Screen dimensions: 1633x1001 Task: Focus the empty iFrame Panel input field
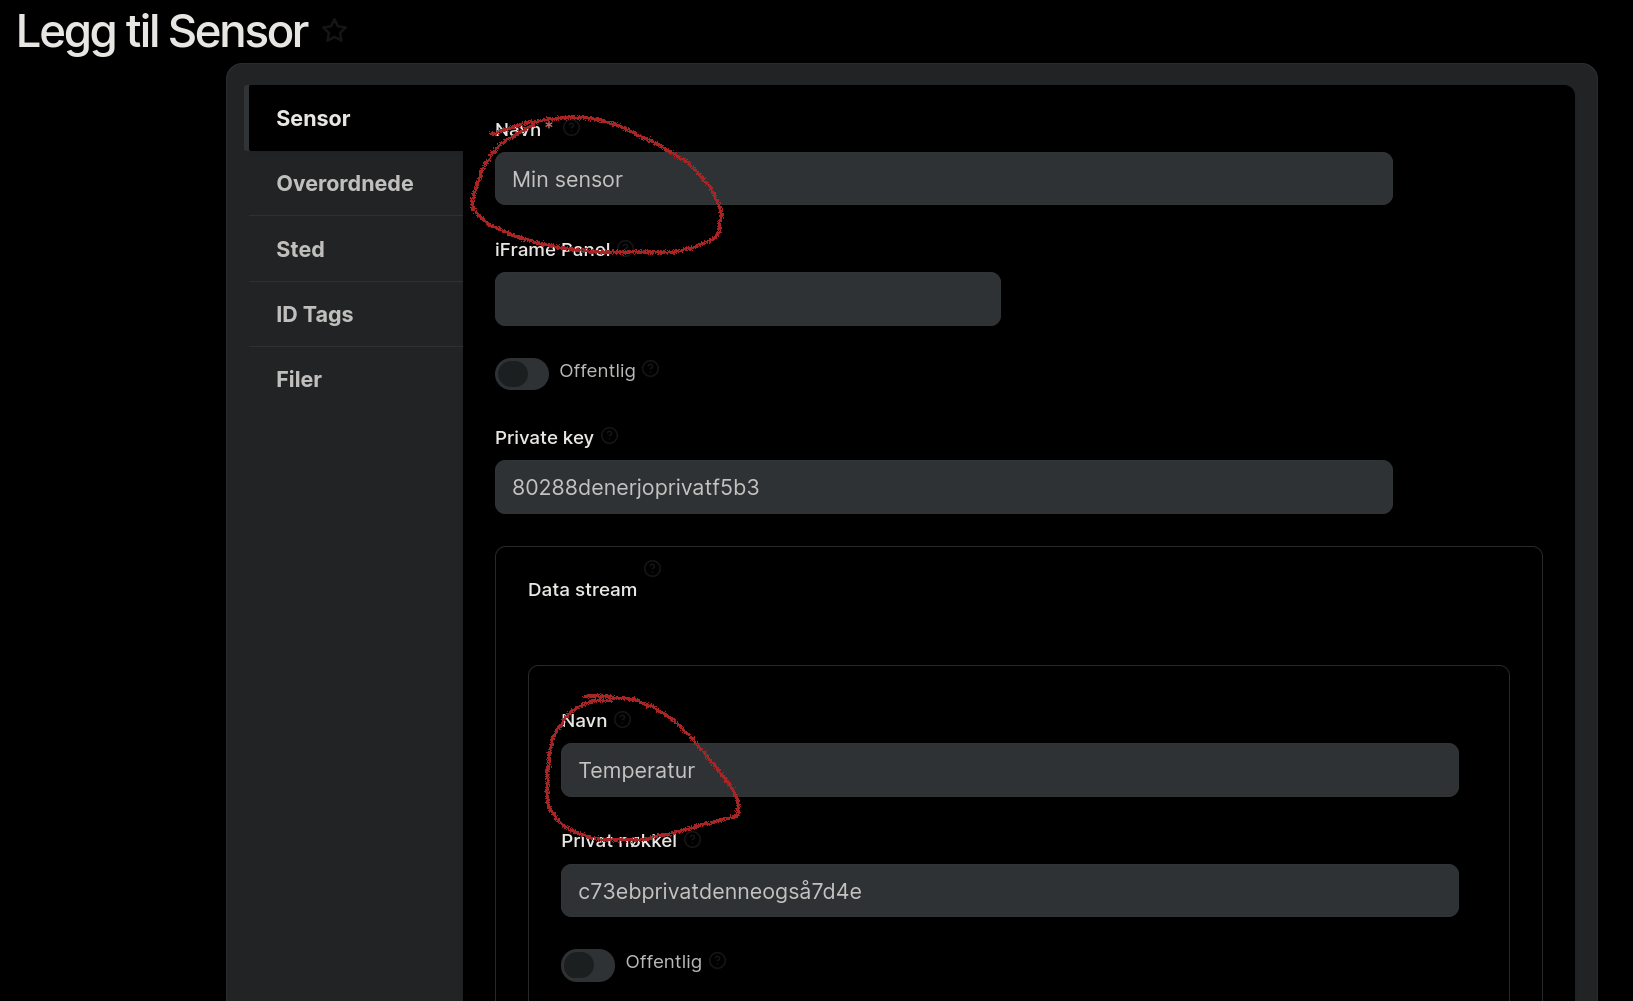tap(747, 299)
